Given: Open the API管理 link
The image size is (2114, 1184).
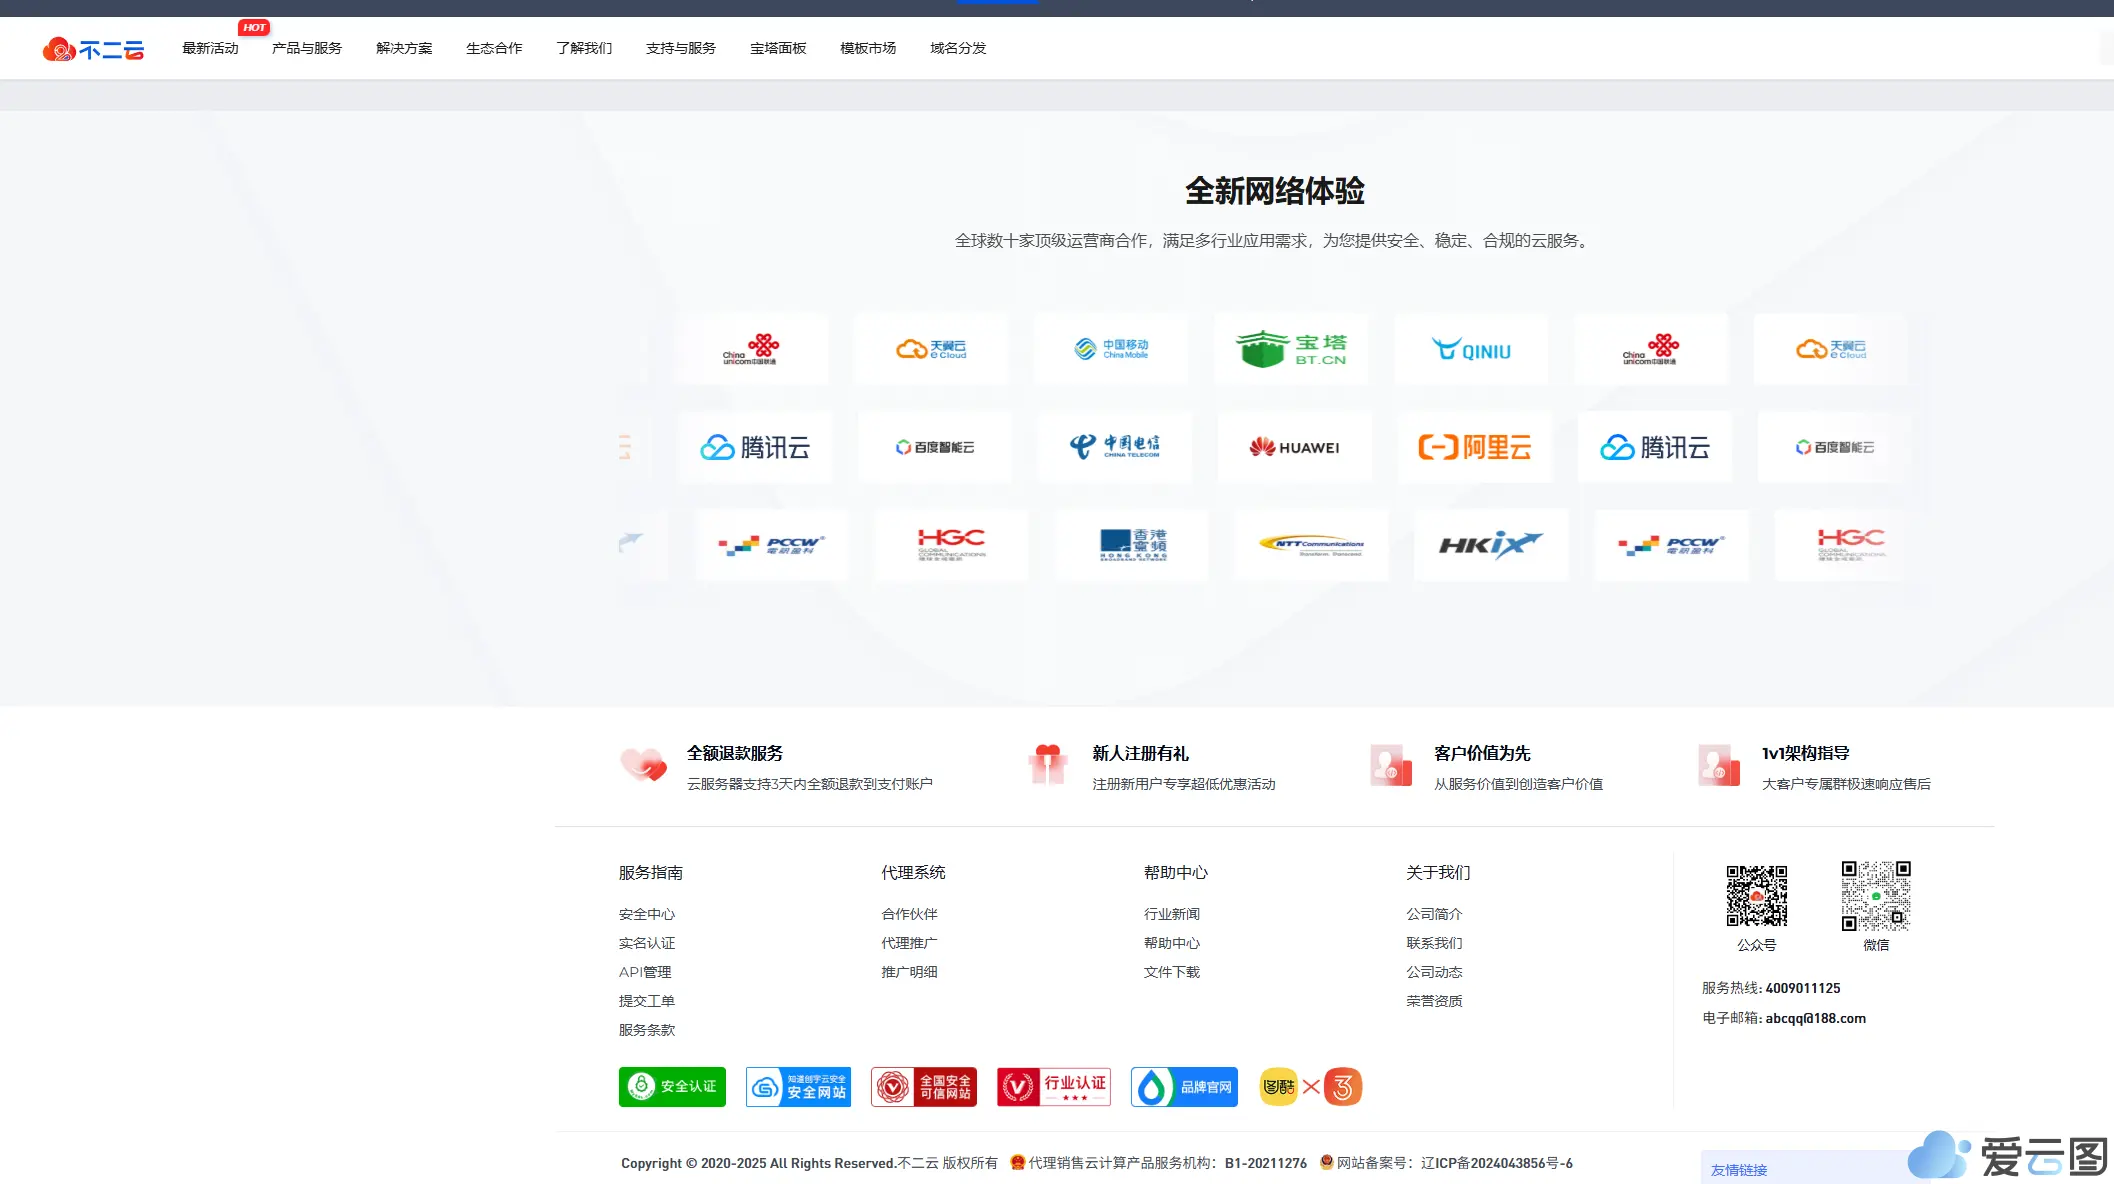Looking at the screenshot, I should pos(645,972).
